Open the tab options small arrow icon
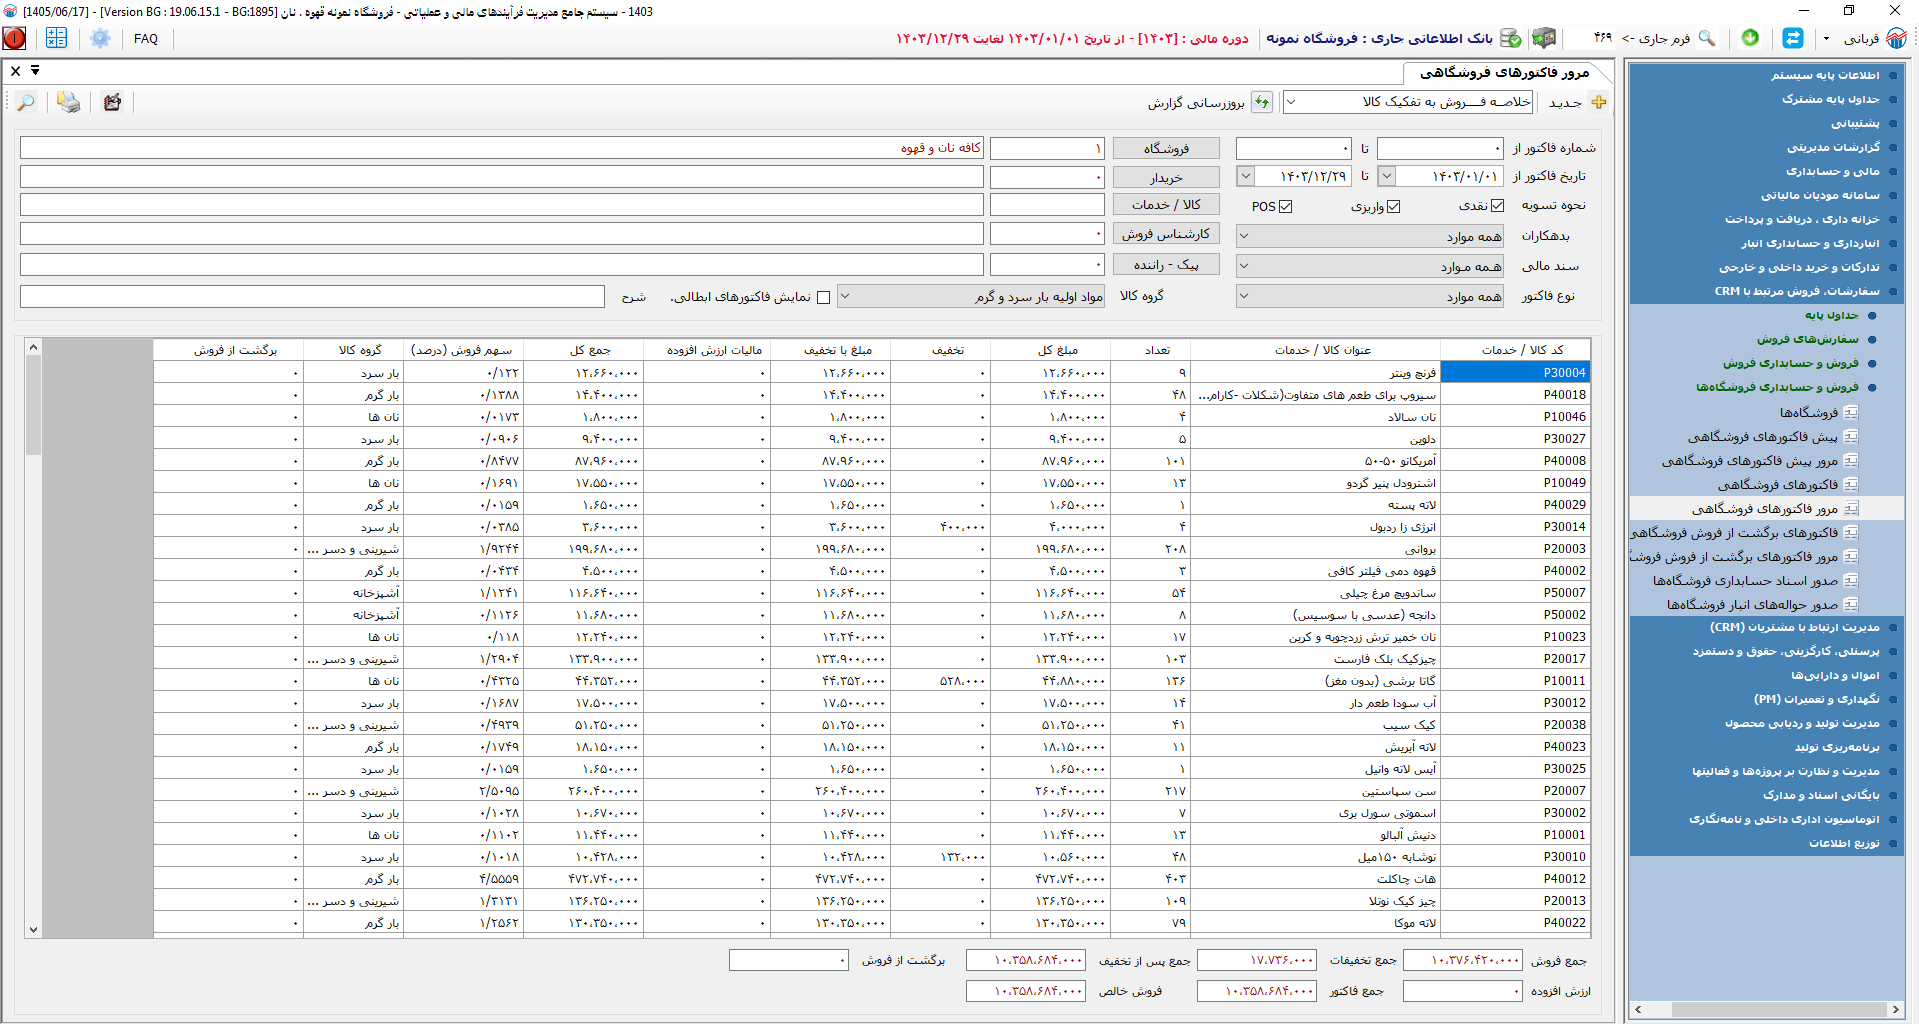 [35, 70]
